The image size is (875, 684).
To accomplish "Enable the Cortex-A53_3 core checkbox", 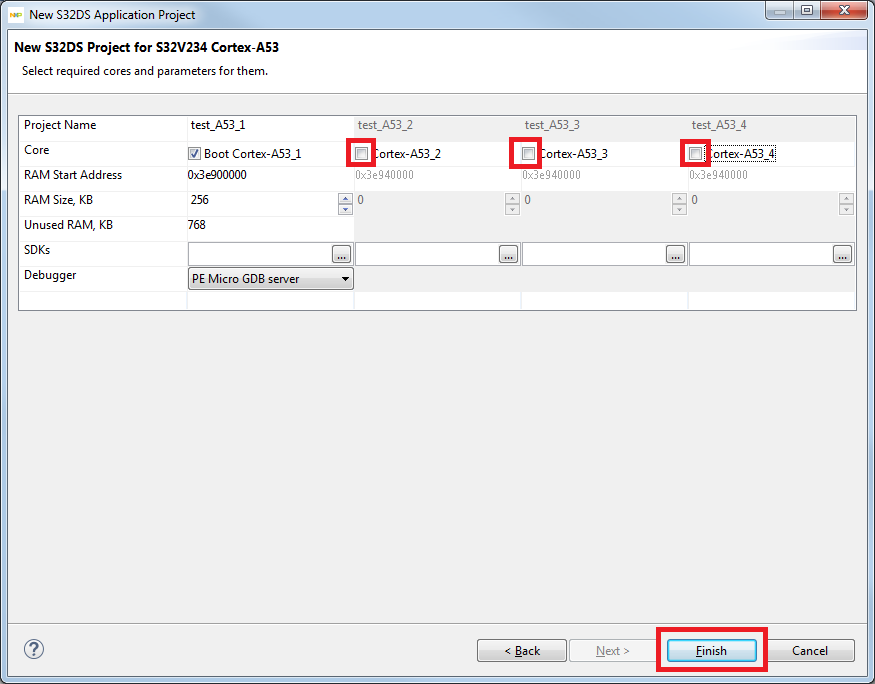I will tap(528, 153).
